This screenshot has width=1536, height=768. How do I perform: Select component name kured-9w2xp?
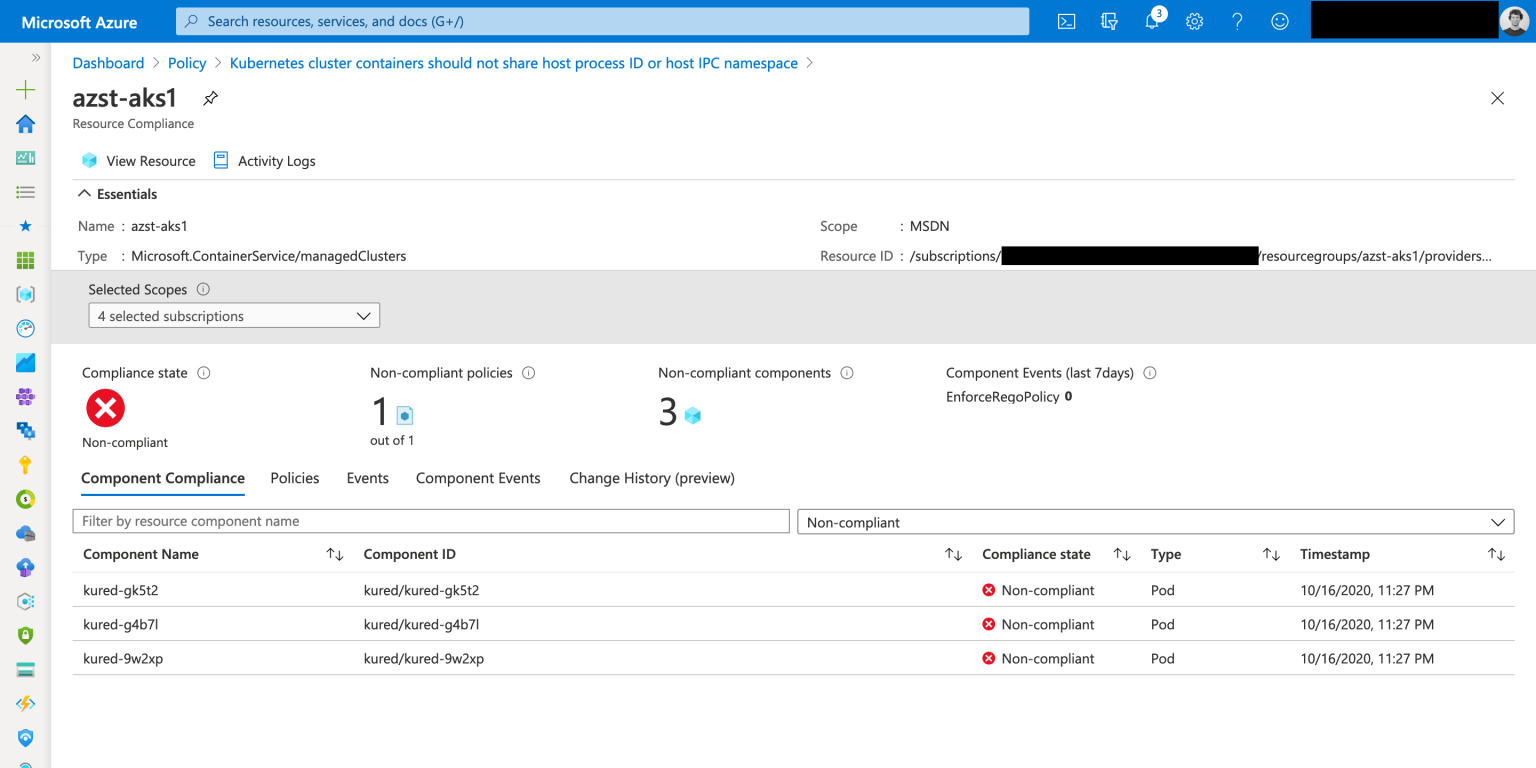click(x=123, y=658)
